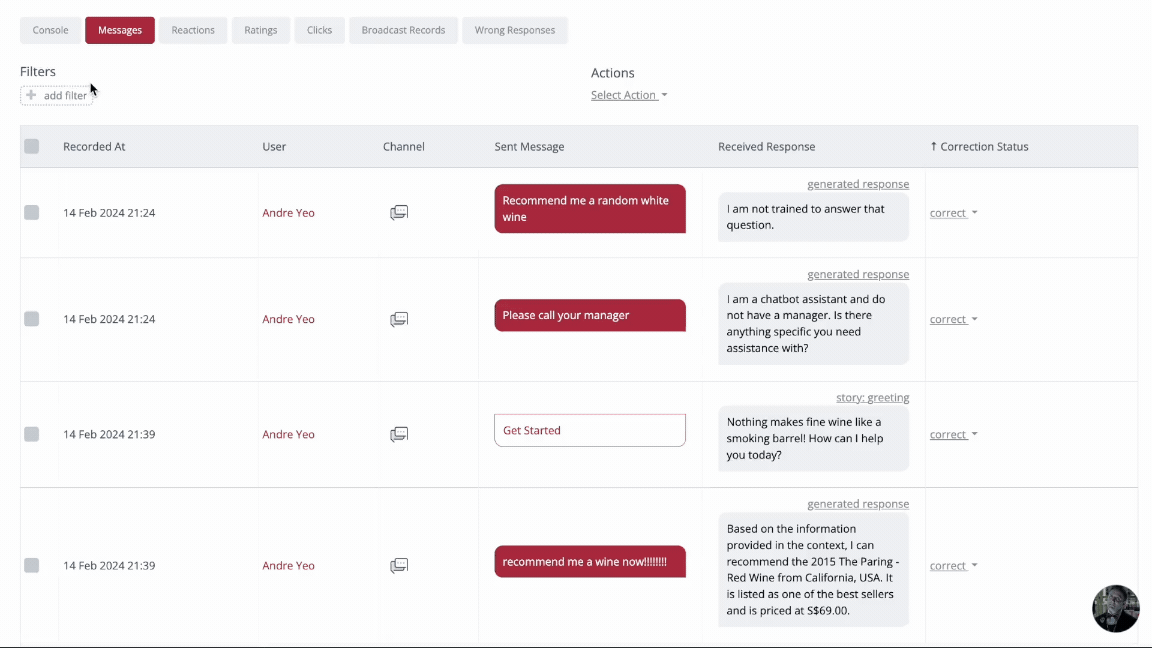Click the 'story: greeting' link
This screenshot has height=648, width=1152.
coord(872,397)
